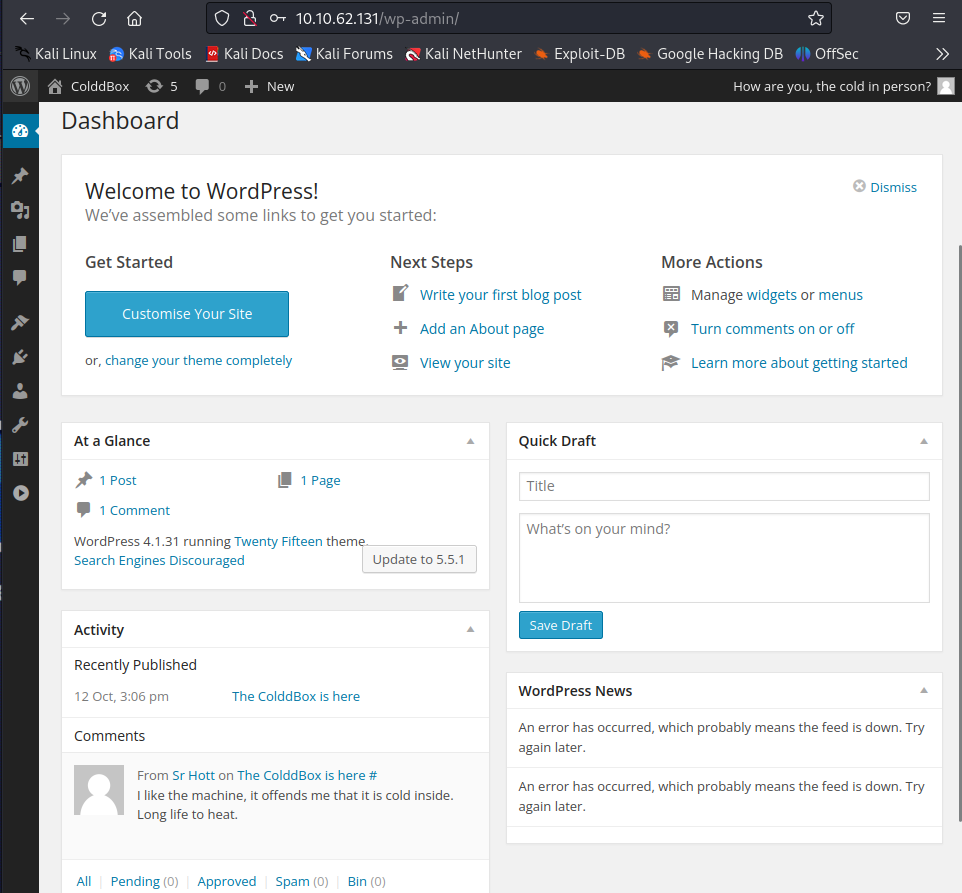Collapse the Activity widget

[x=470, y=630]
